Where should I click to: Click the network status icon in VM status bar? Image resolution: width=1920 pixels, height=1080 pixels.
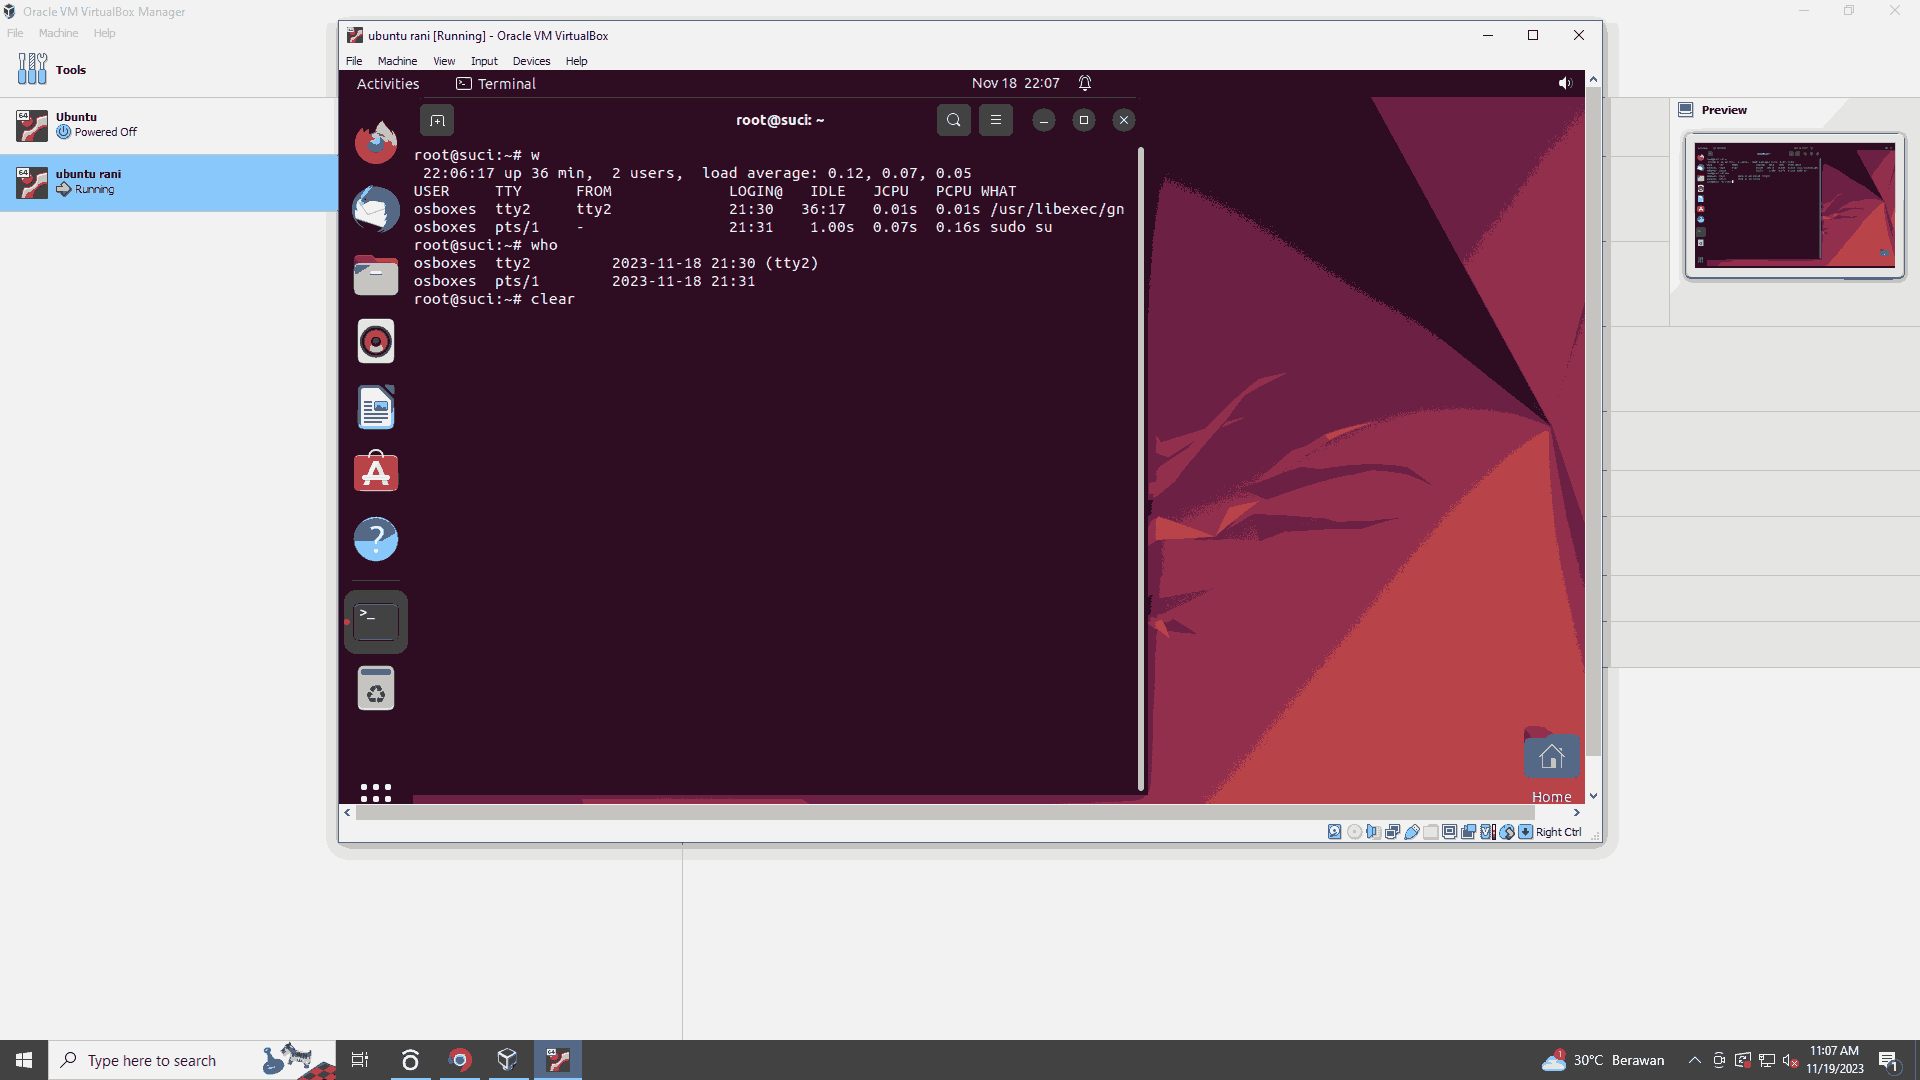click(1392, 832)
